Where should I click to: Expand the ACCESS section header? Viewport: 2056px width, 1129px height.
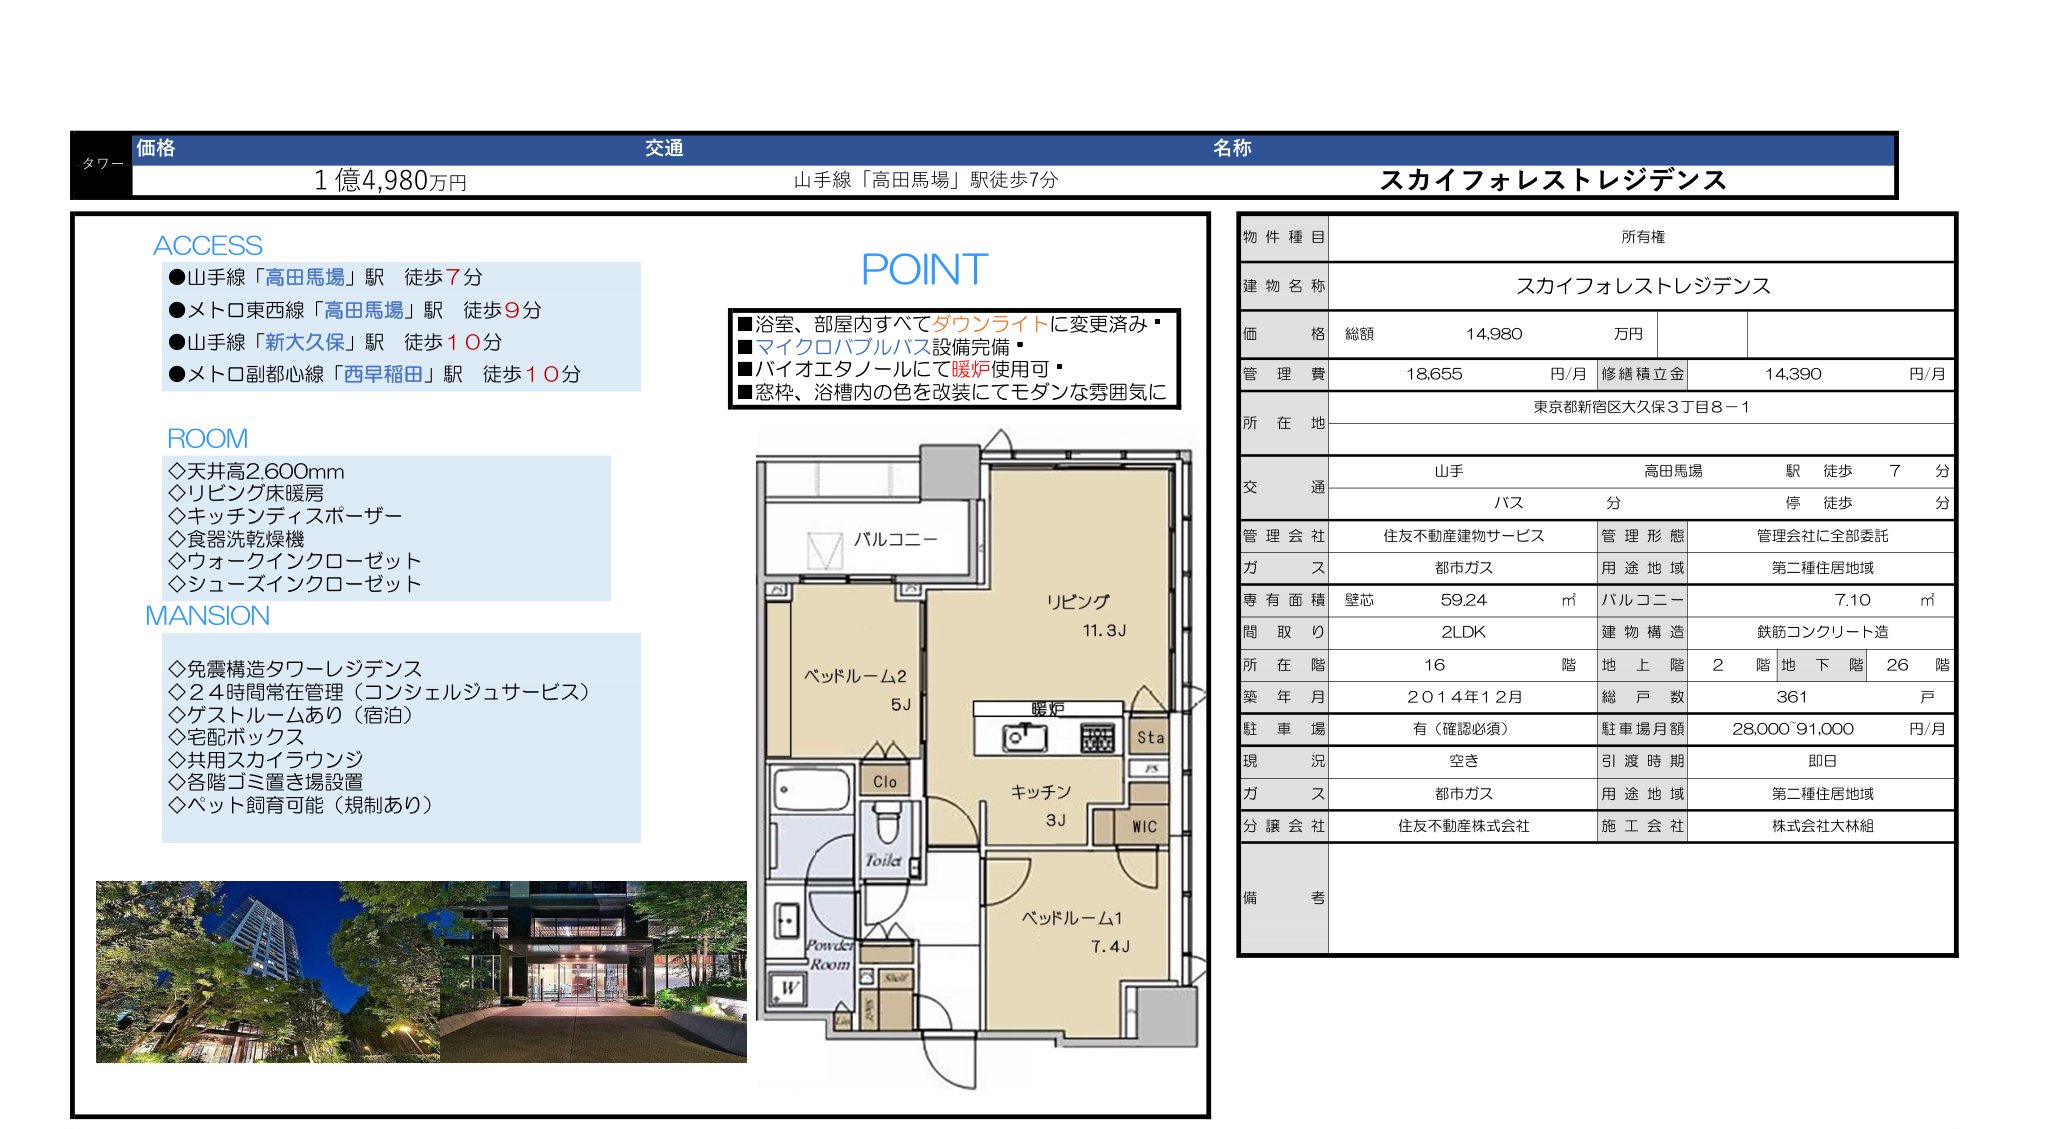point(207,245)
